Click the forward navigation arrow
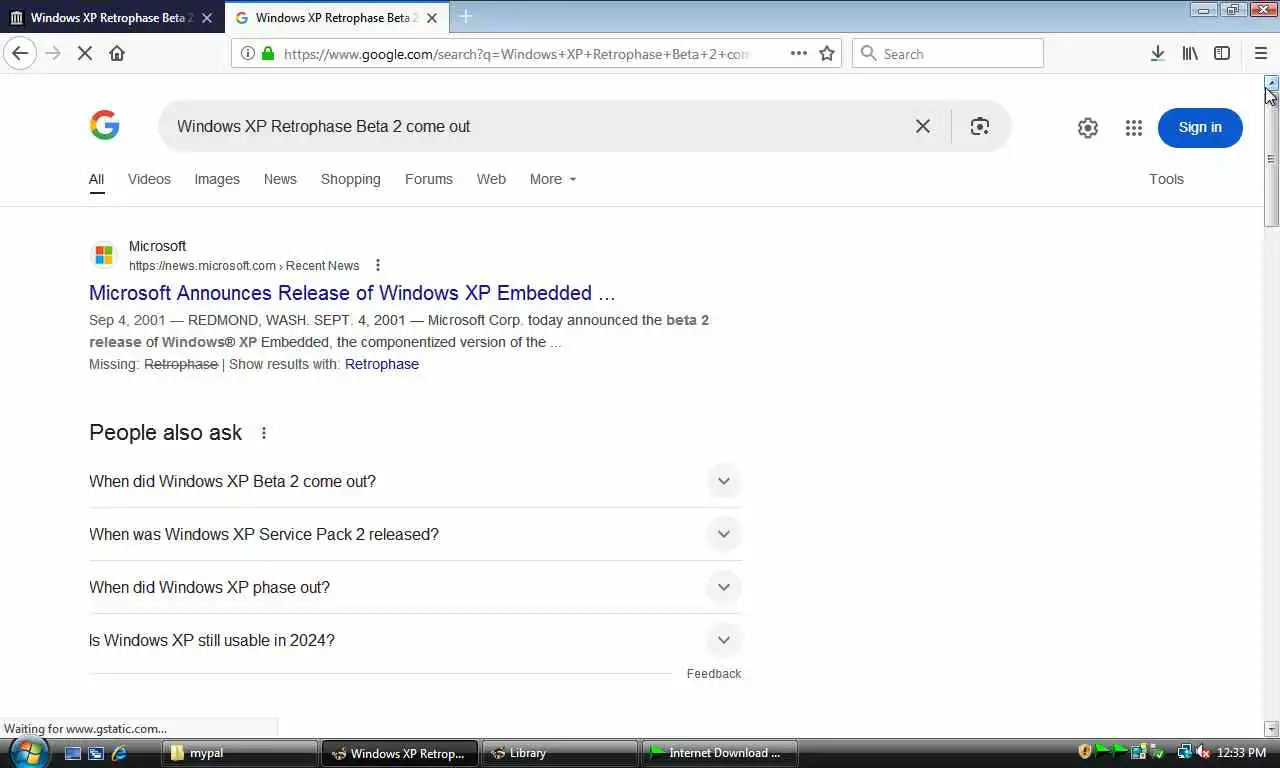 pyautogui.click(x=53, y=53)
